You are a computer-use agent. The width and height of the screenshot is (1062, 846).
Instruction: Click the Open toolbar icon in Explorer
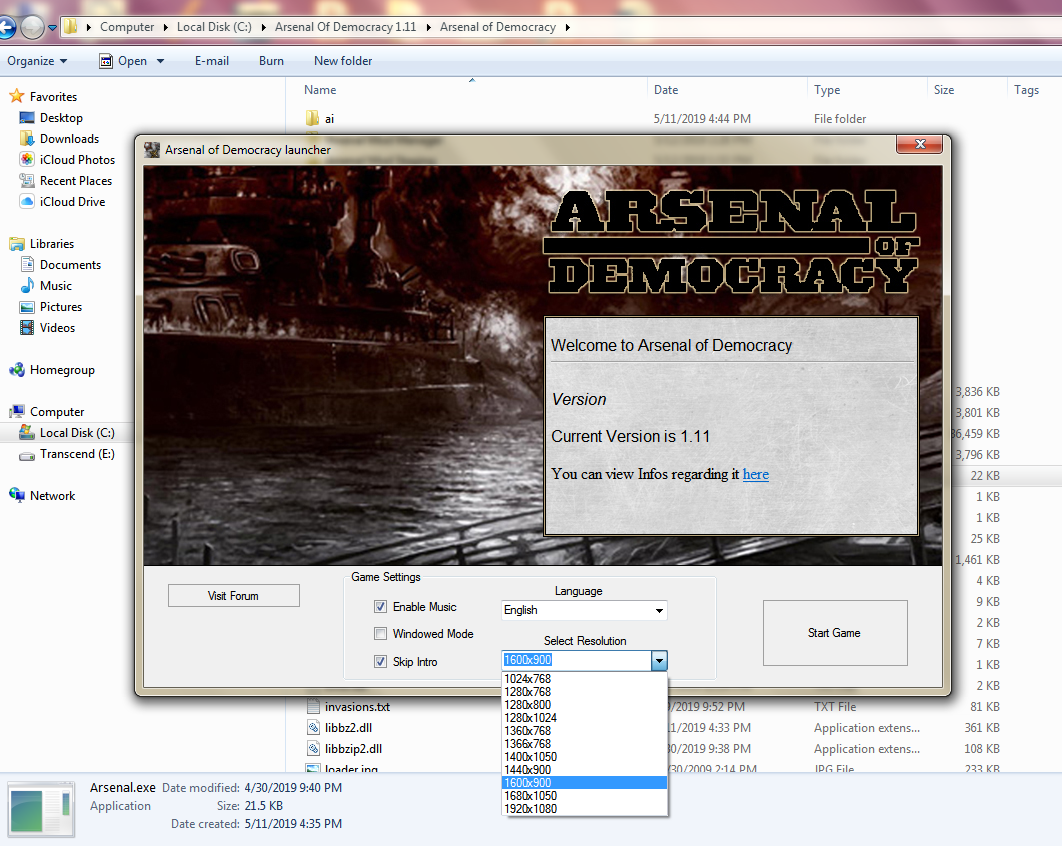coord(106,61)
